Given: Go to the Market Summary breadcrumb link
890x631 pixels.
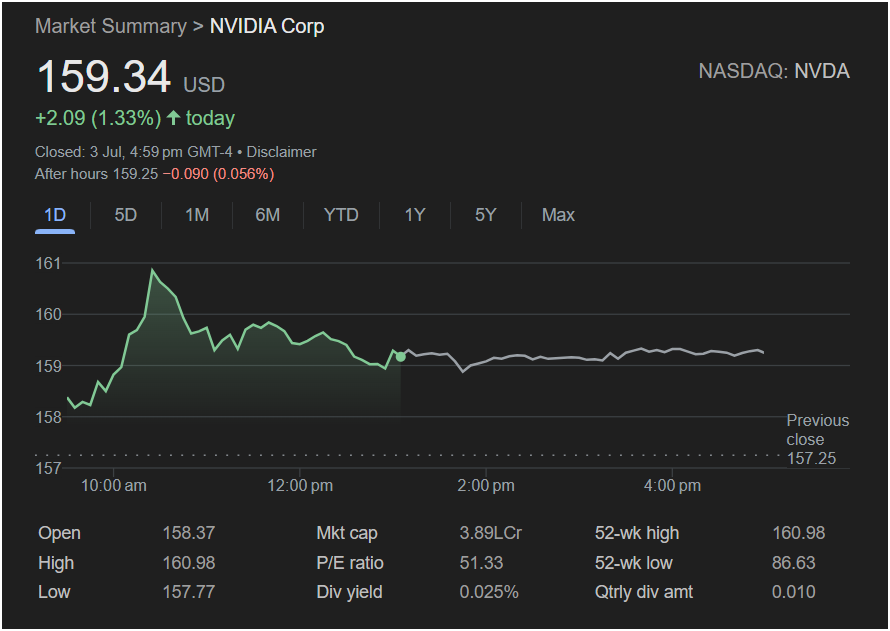Looking at the screenshot, I should coord(111,26).
